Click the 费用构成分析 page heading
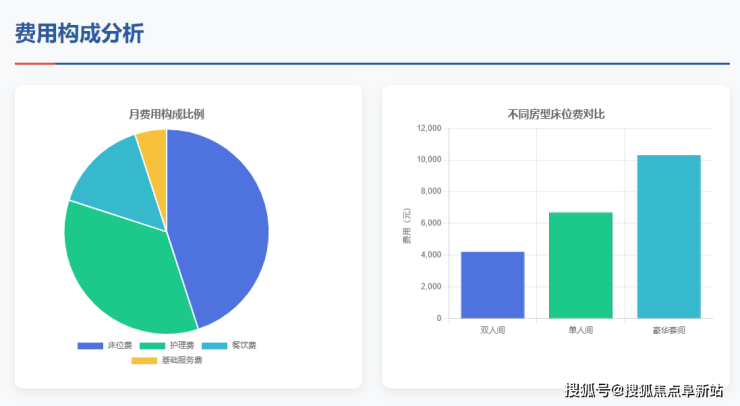 [79, 34]
